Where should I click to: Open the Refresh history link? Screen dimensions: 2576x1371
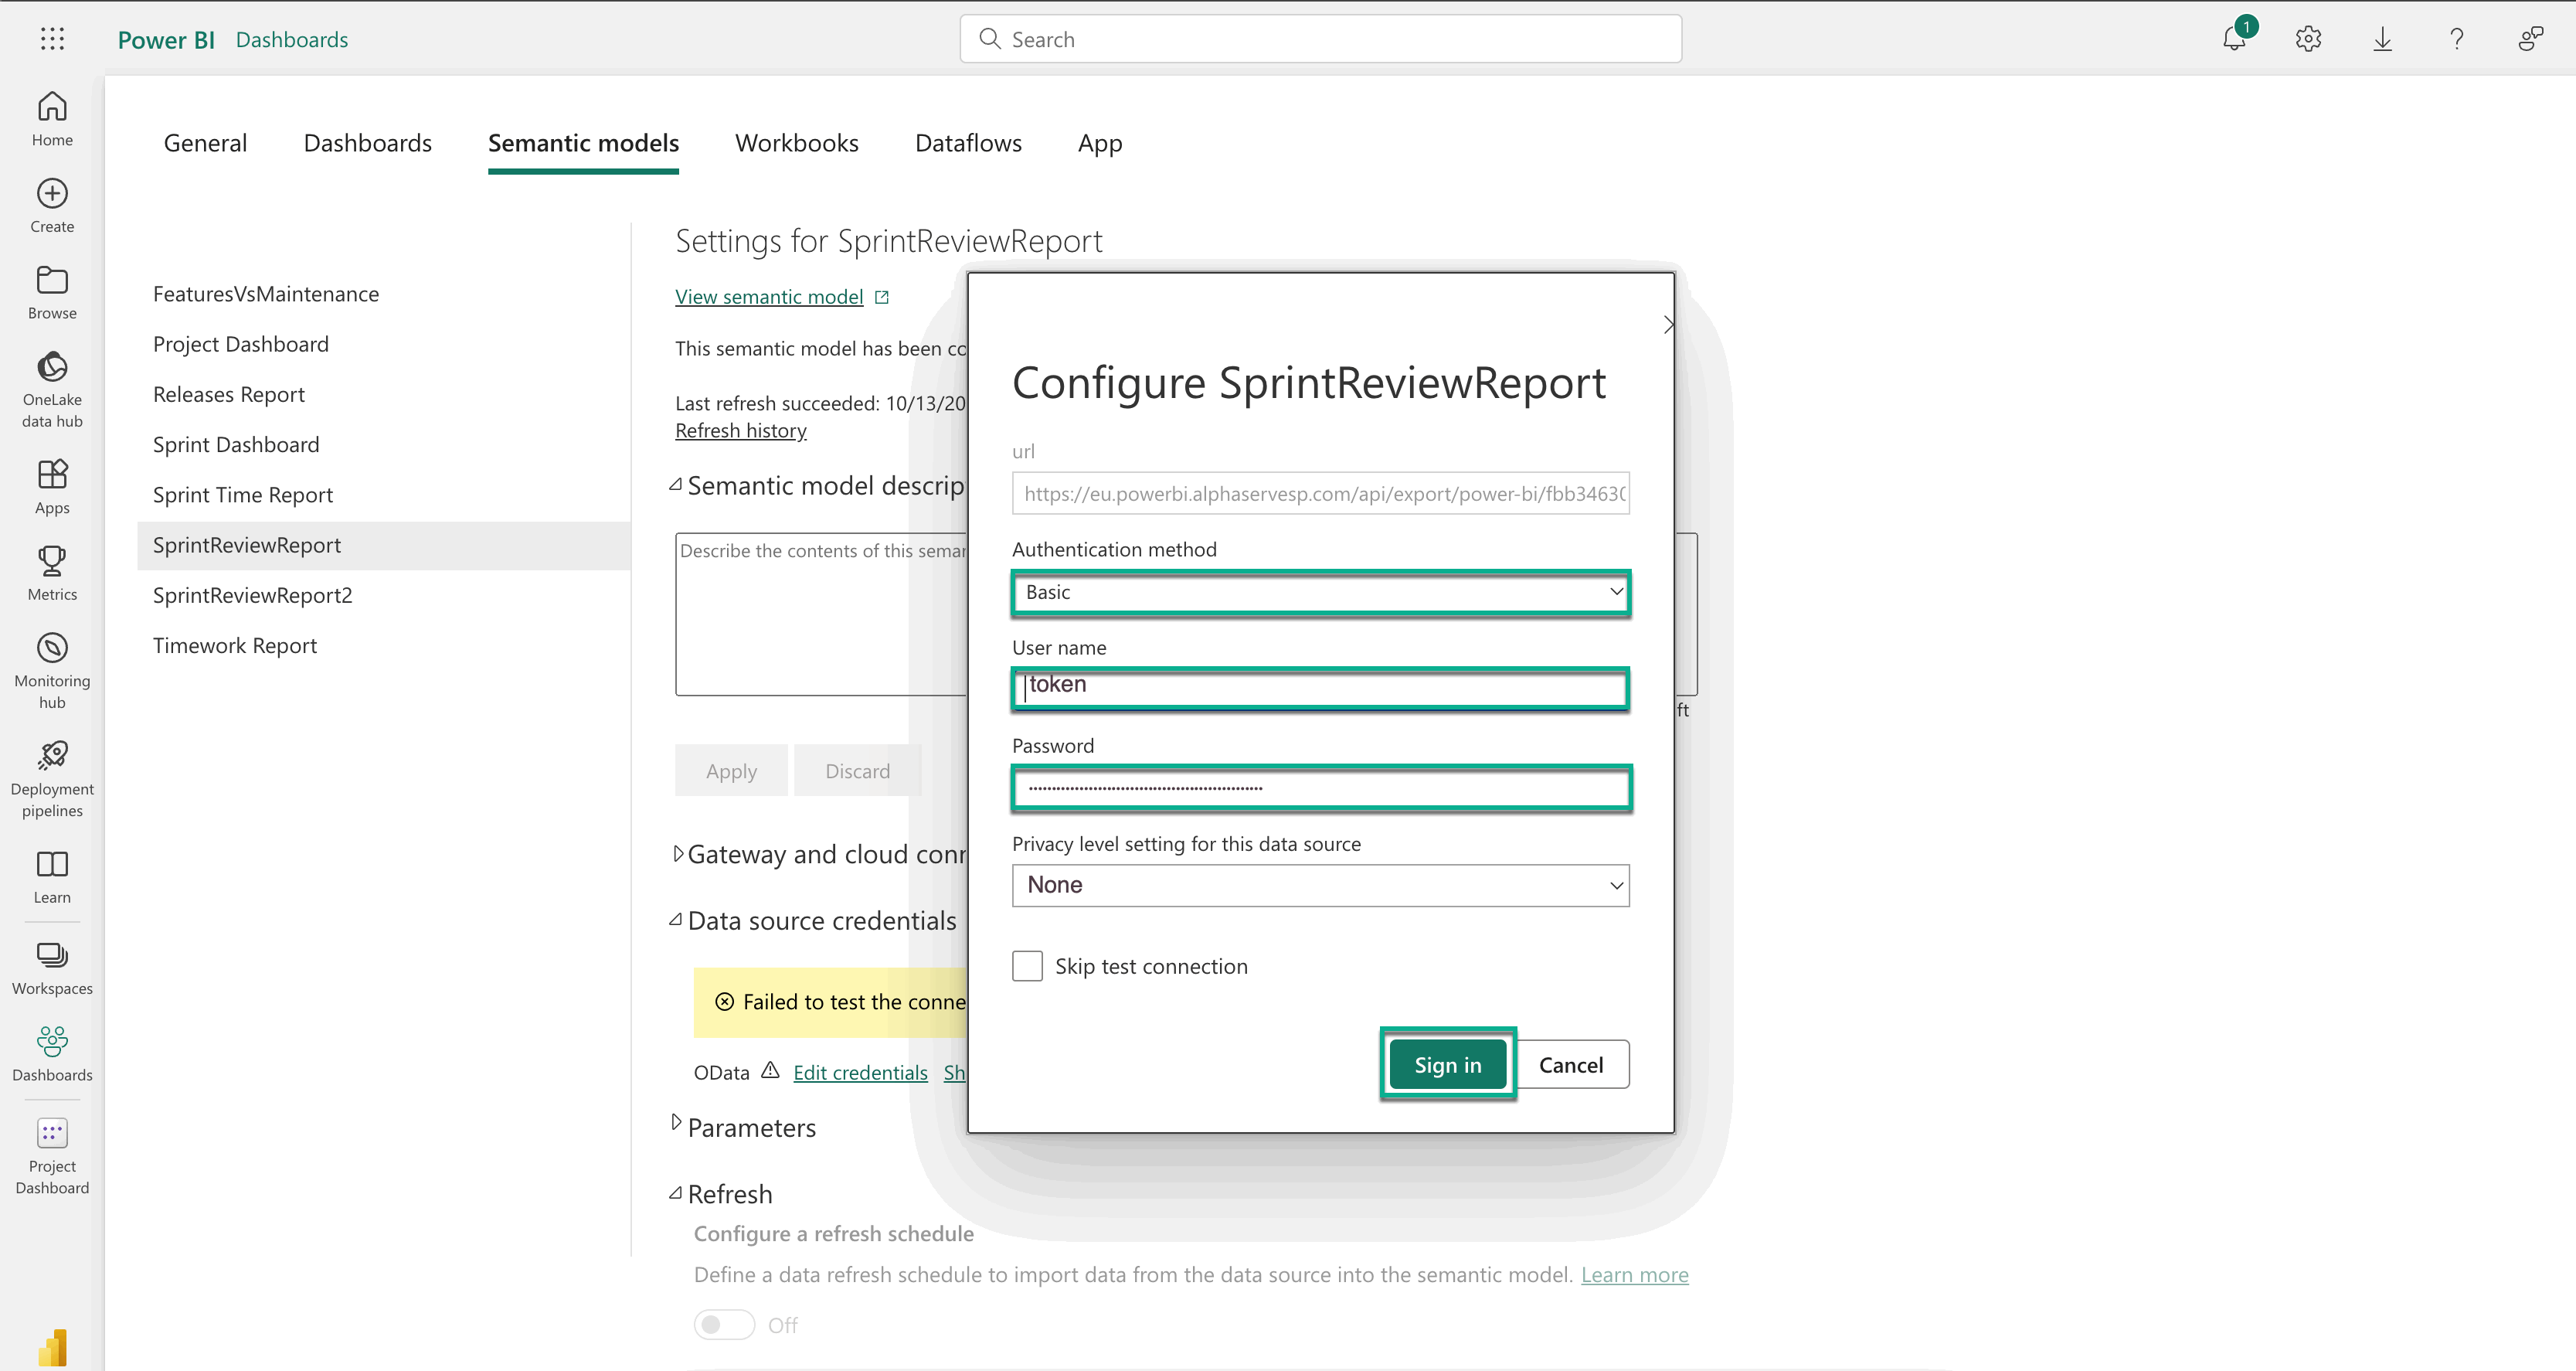[740, 430]
